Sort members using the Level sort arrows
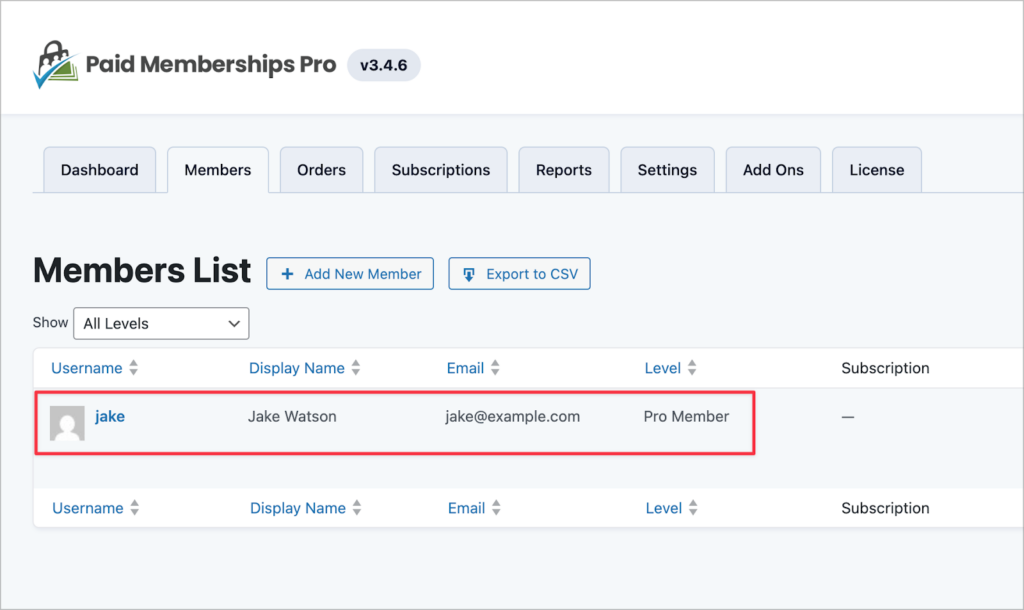The width and height of the screenshot is (1024, 610). point(694,368)
